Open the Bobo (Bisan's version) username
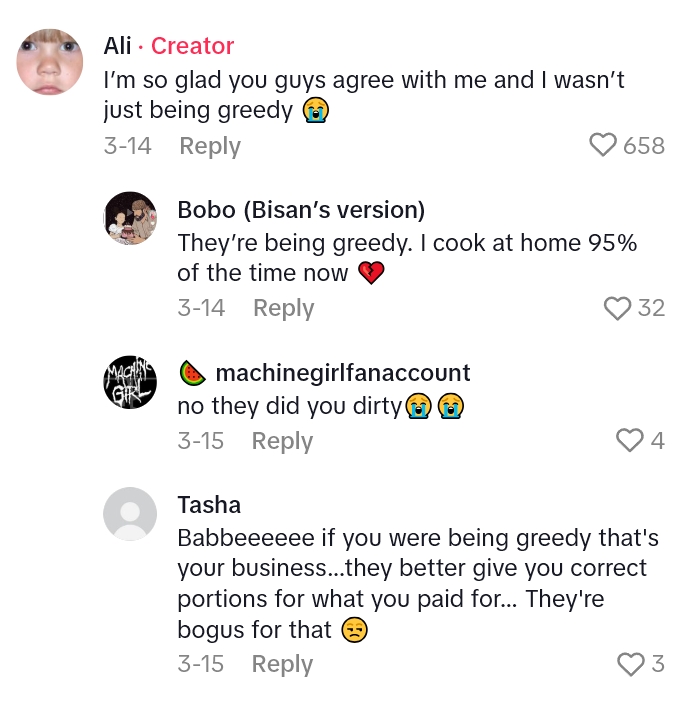The image size is (674, 708). pyautogui.click(x=301, y=210)
